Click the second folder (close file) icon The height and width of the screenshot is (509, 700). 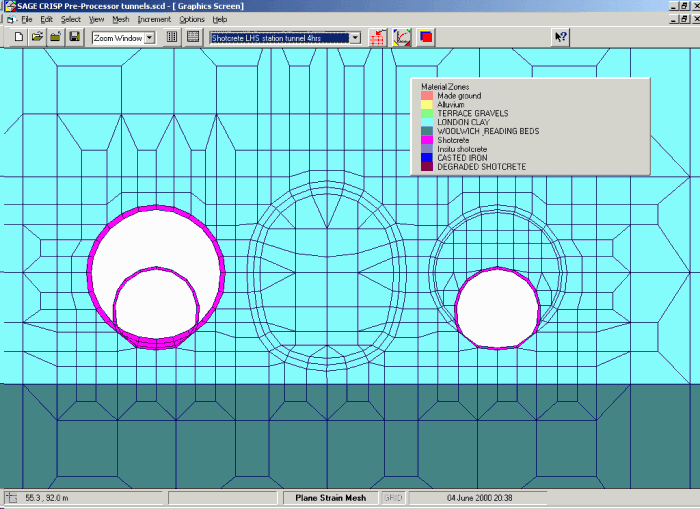[55, 37]
